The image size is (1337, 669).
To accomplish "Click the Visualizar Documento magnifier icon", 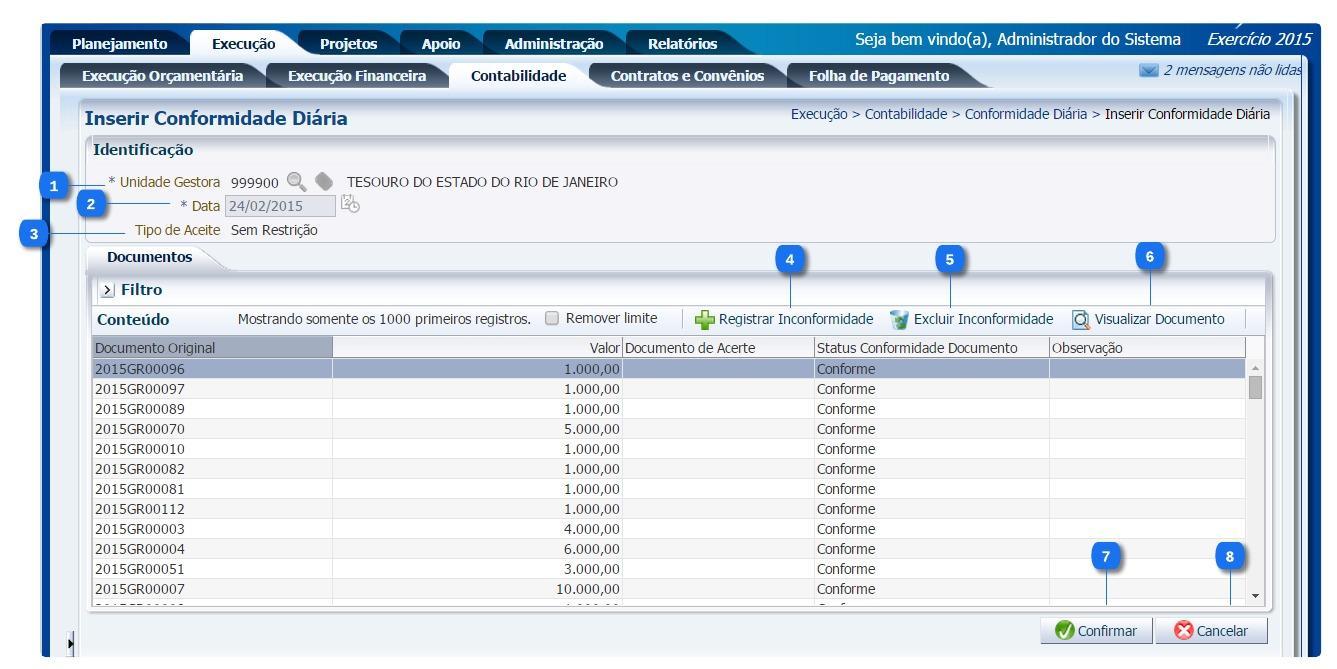I will coord(1081,320).
